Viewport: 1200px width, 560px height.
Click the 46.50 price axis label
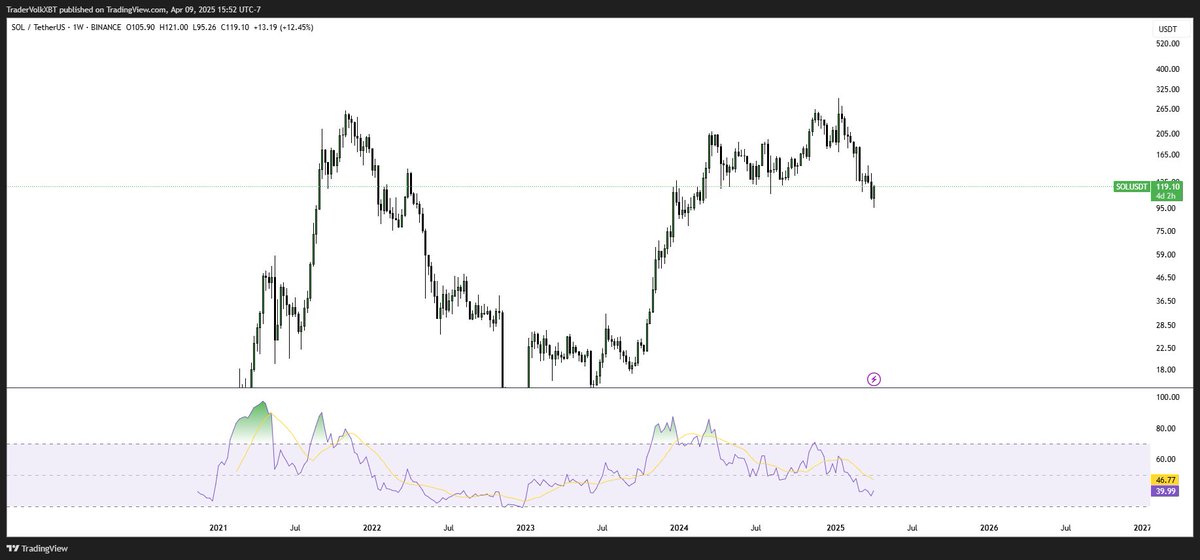pos(1166,277)
